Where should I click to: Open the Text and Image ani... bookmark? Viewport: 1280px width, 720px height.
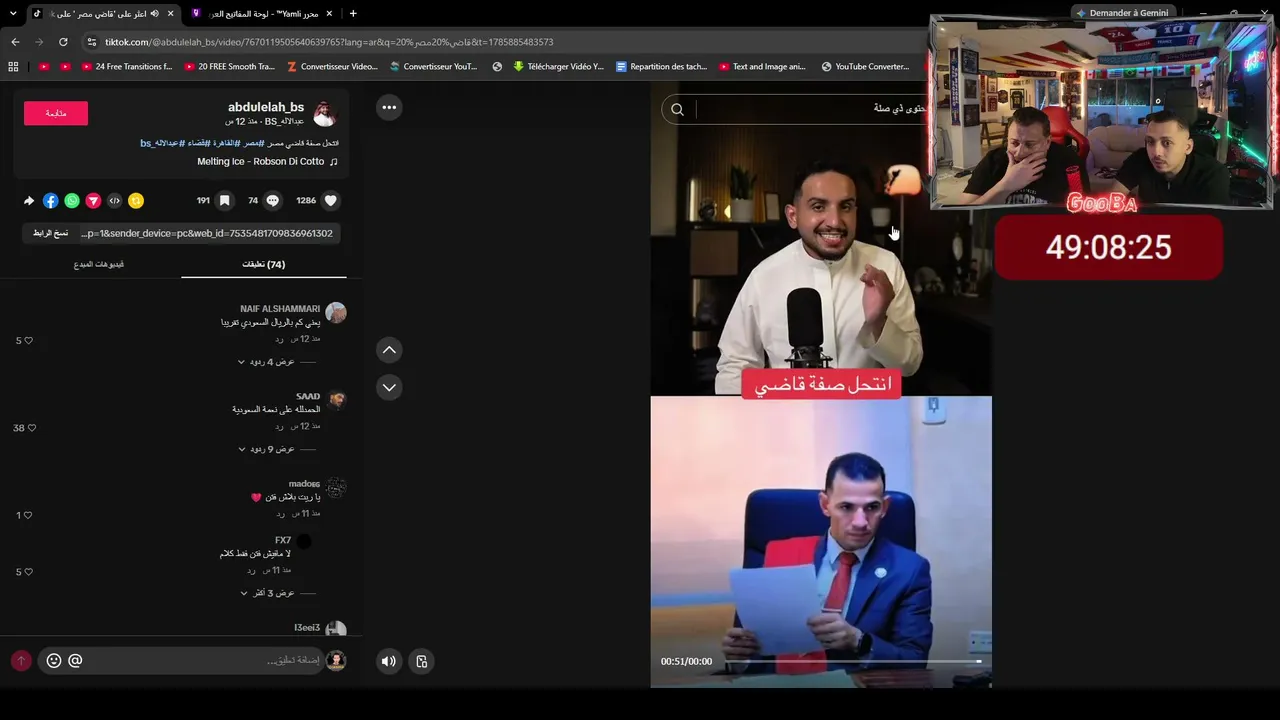tap(762, 67)
